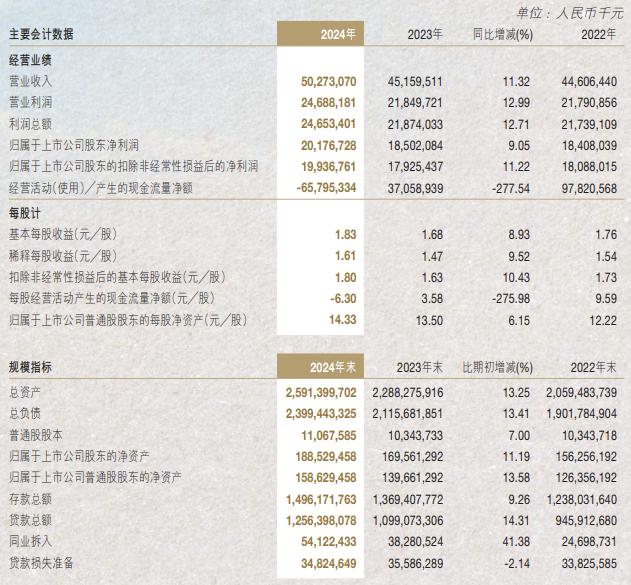The image size is (631, 585).
Task: Select the percentage -277.54
Action: coord(511,188)
